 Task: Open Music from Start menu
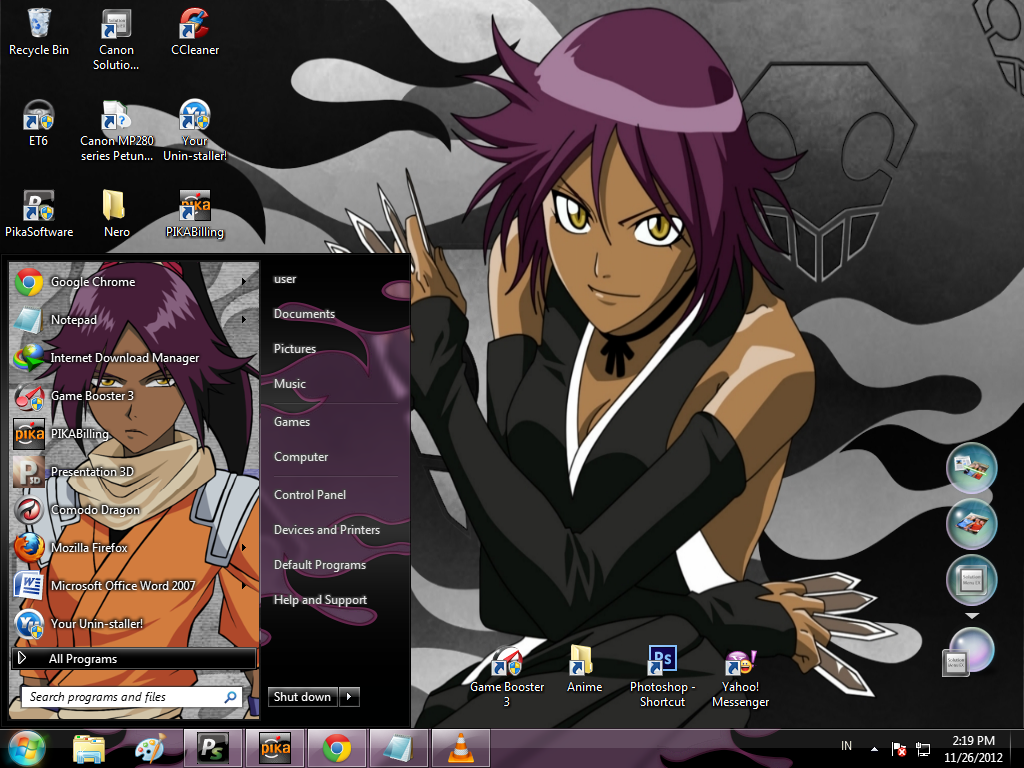click(289, 384)
